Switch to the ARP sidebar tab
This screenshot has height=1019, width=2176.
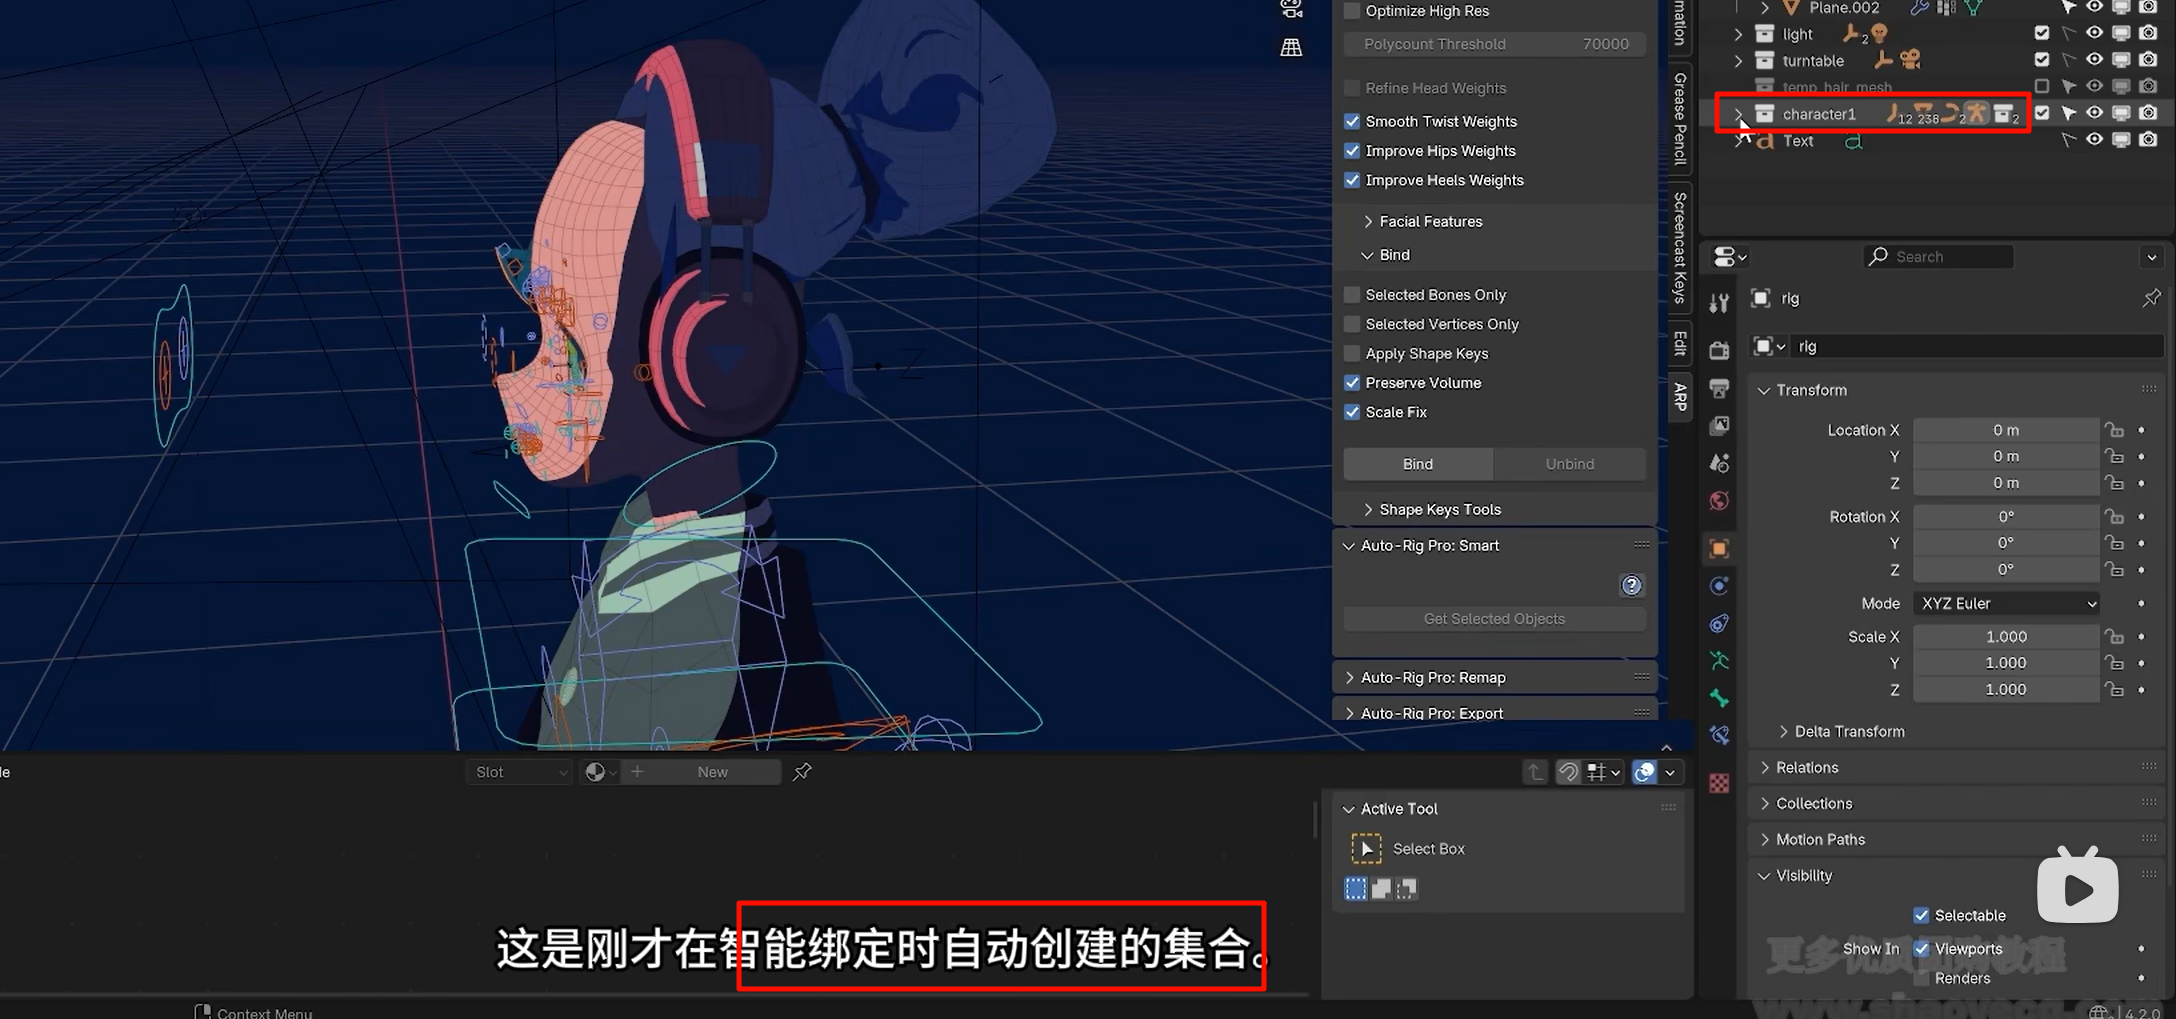click(x=1680, y=397)
